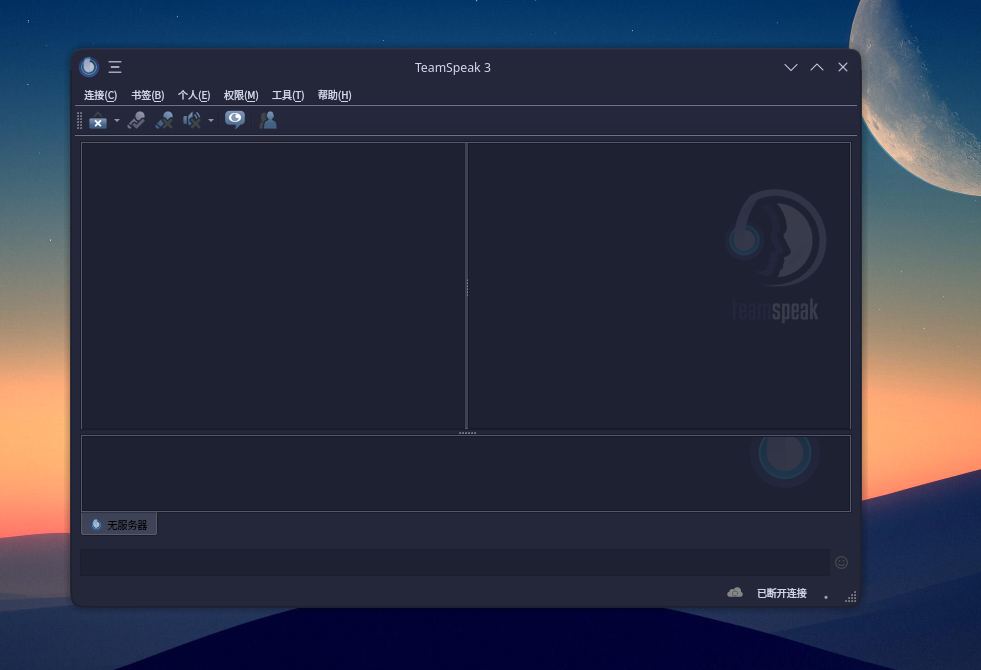Open the 工具 menu
Image resolution: width=981 pixels, height=670 pixels.
287,95
